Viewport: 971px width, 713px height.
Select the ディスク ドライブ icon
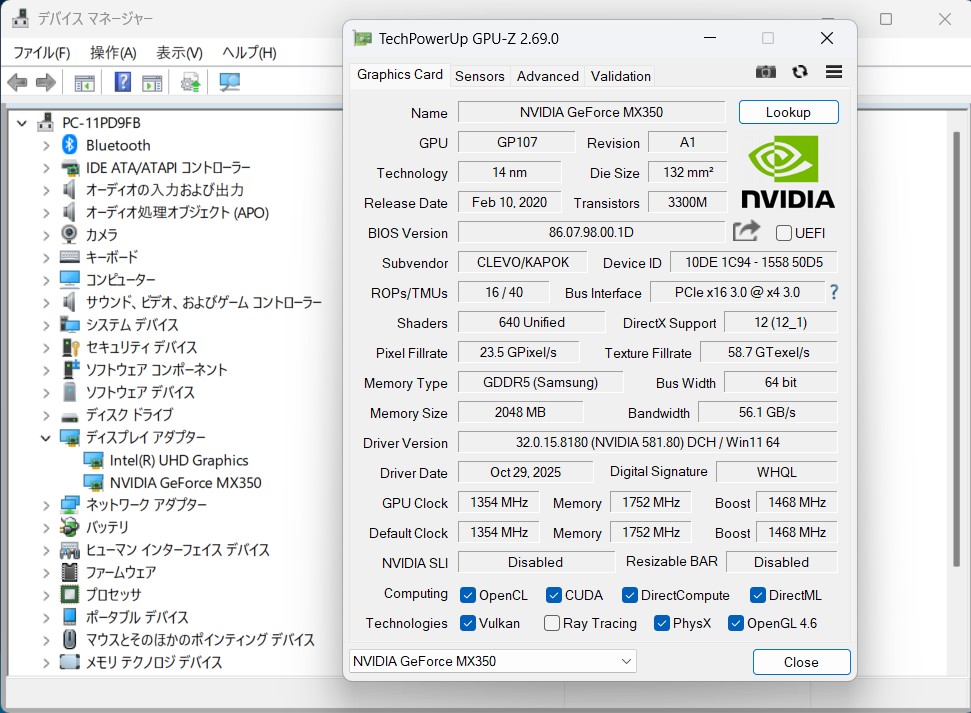tap(69, 416)
